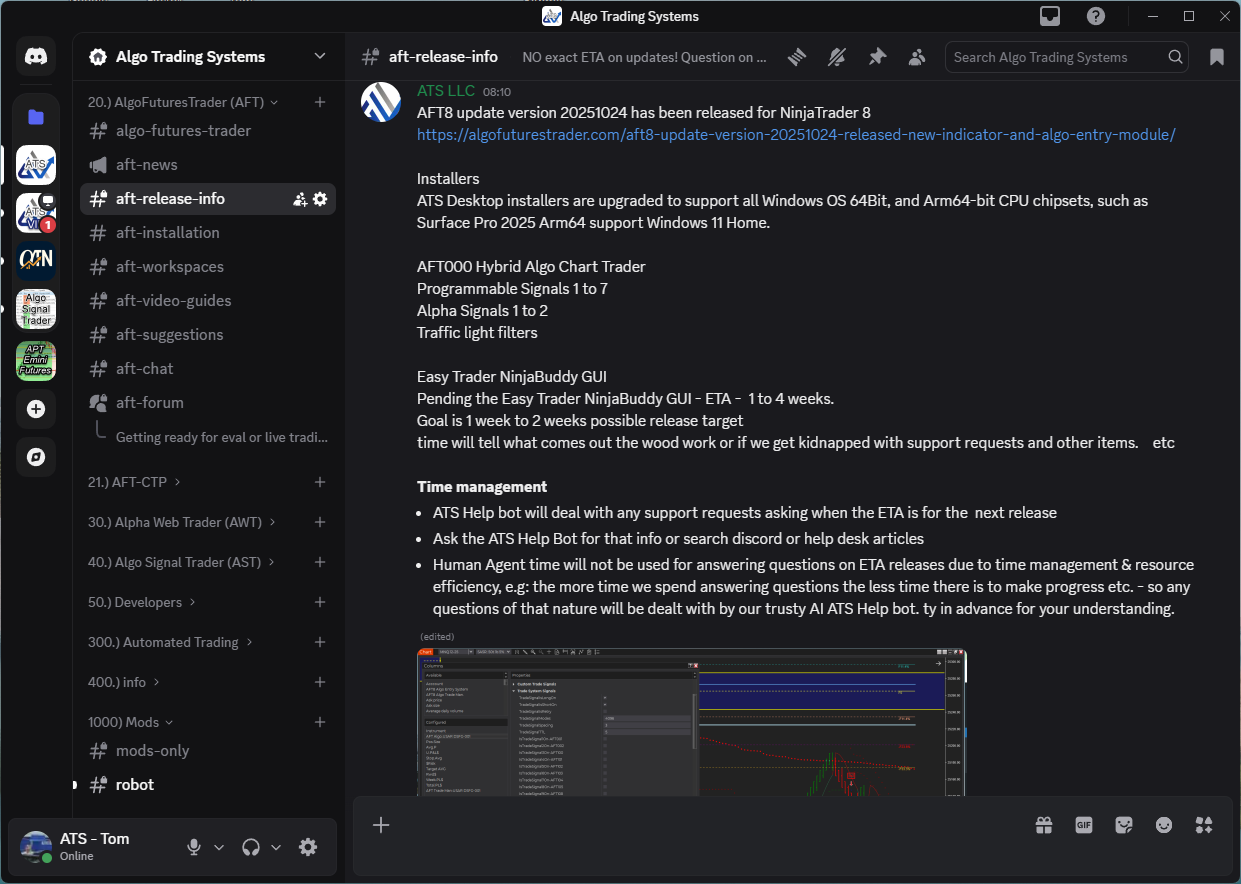
Task: Open the algo-futures-trader channel
Action: pyautogui.click(x=208, y=131)
